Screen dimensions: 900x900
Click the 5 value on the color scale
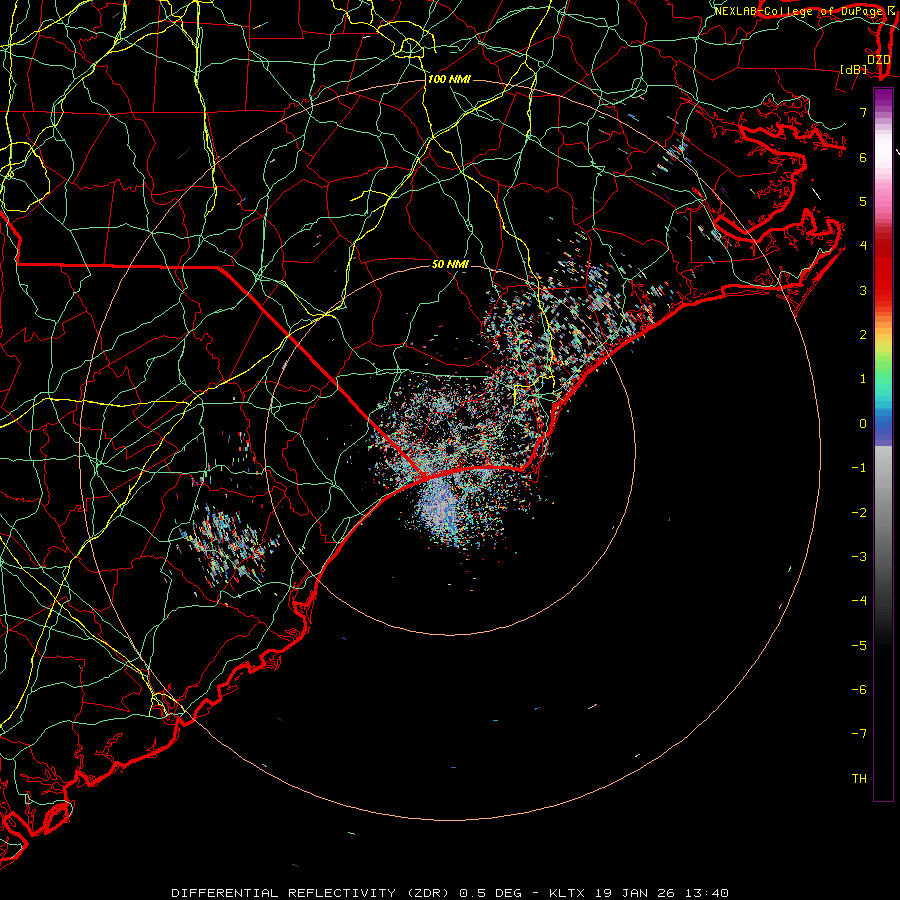click(863, 201)
